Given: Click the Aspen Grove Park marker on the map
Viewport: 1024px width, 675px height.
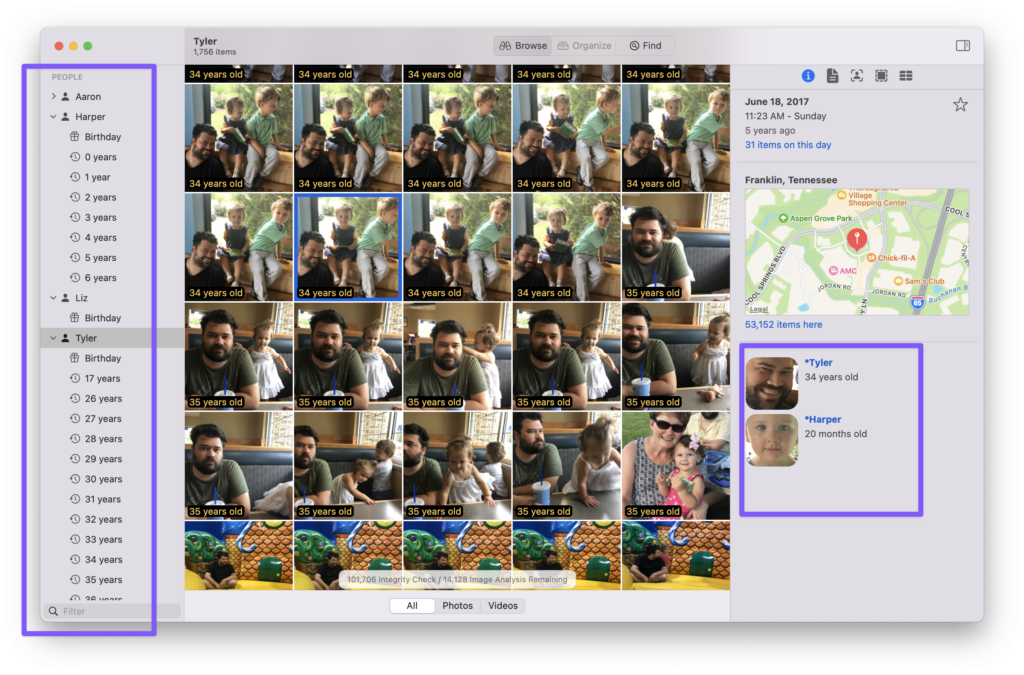Looking at the screenshot, I should point(783,218).
